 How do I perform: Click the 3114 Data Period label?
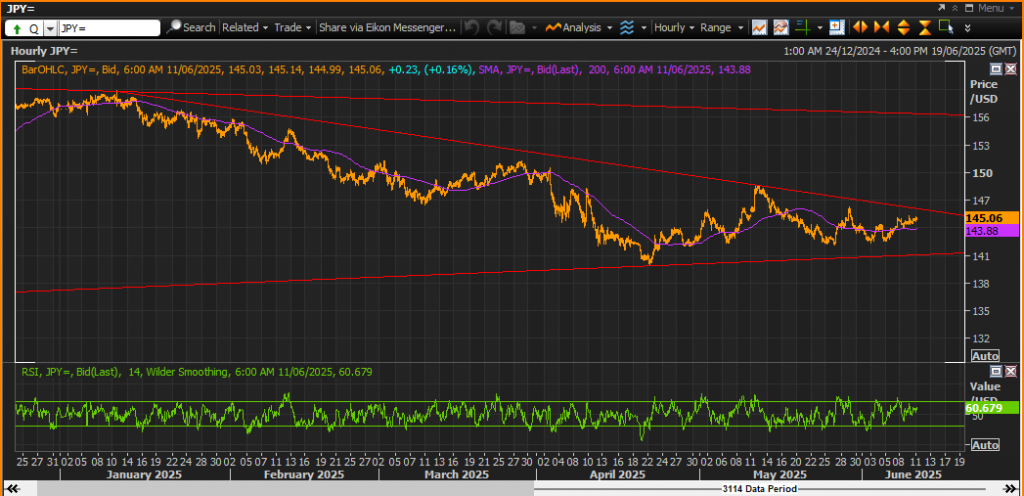click(760, 489)
